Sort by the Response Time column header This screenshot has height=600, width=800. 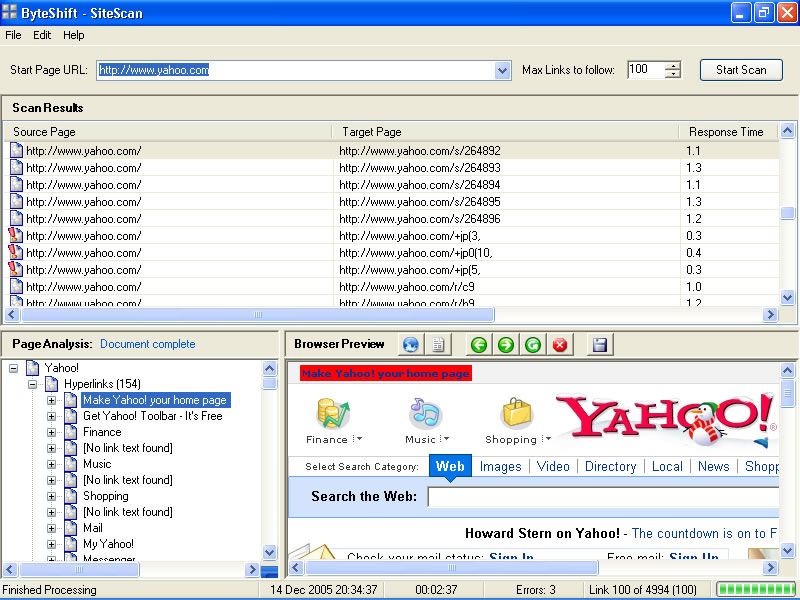tap(726, 132)
